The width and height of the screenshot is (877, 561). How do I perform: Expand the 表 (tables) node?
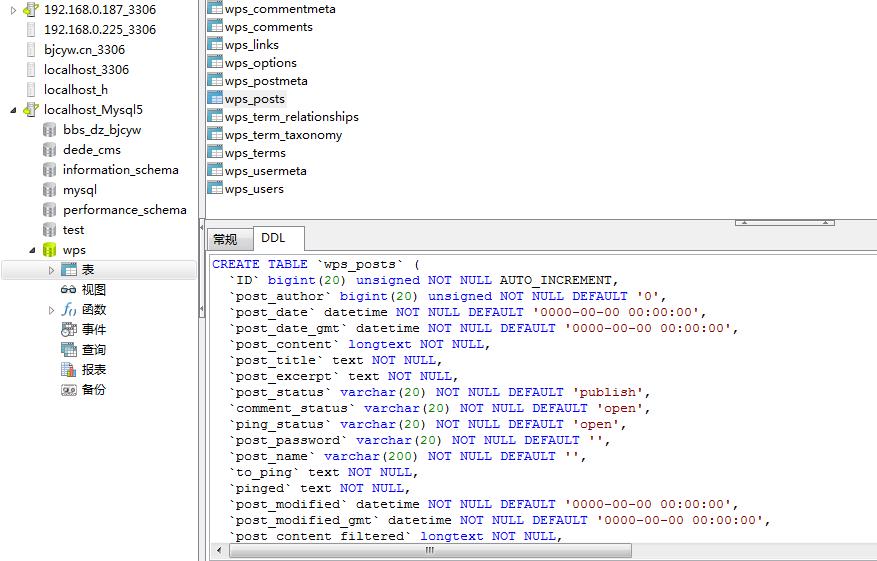click(x=51, y=270)
